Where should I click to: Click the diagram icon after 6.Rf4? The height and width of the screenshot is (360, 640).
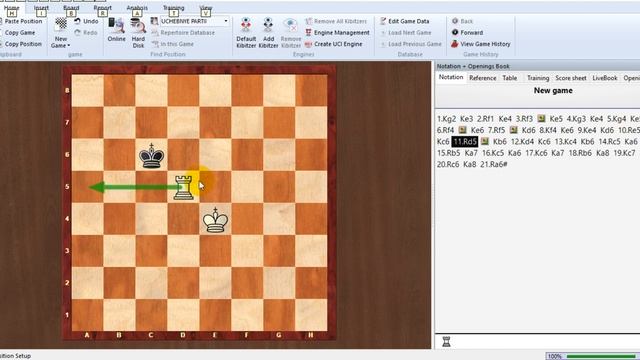point(462,130)
